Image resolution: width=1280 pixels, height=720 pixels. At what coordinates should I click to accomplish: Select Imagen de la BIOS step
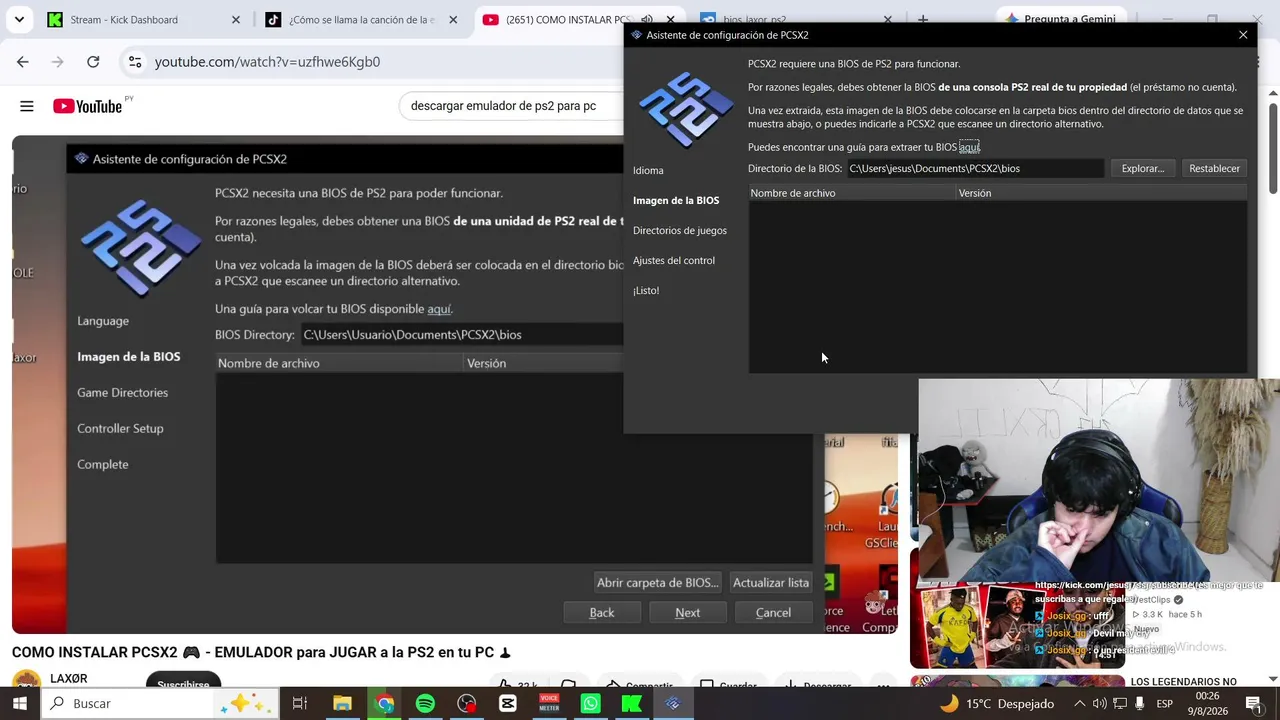point(676,200)
